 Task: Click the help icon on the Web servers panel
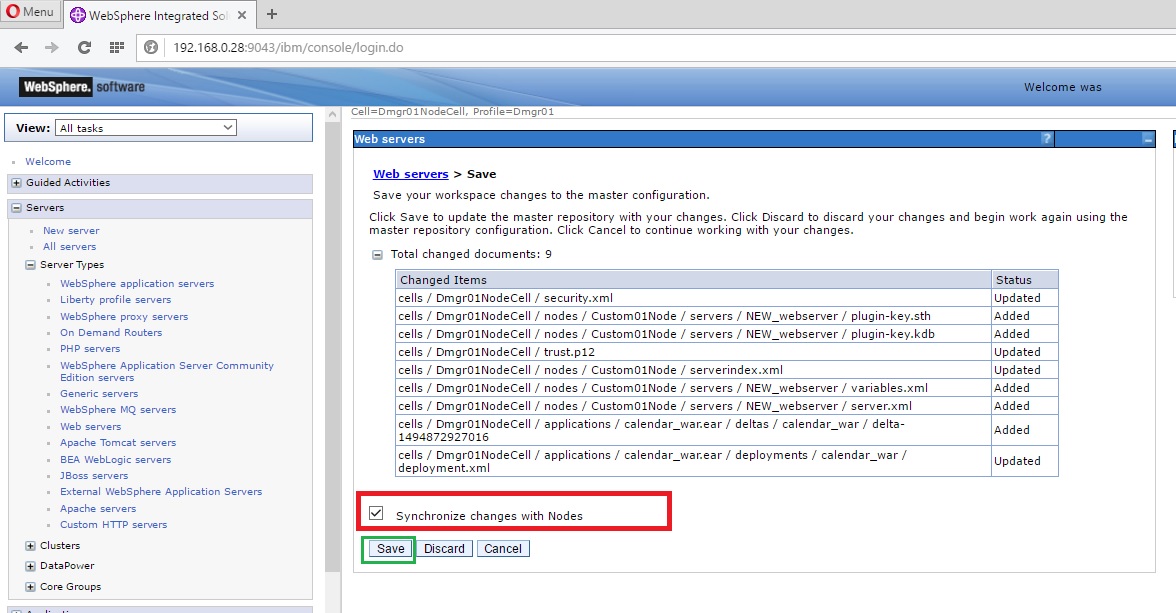click(1046, 138)
